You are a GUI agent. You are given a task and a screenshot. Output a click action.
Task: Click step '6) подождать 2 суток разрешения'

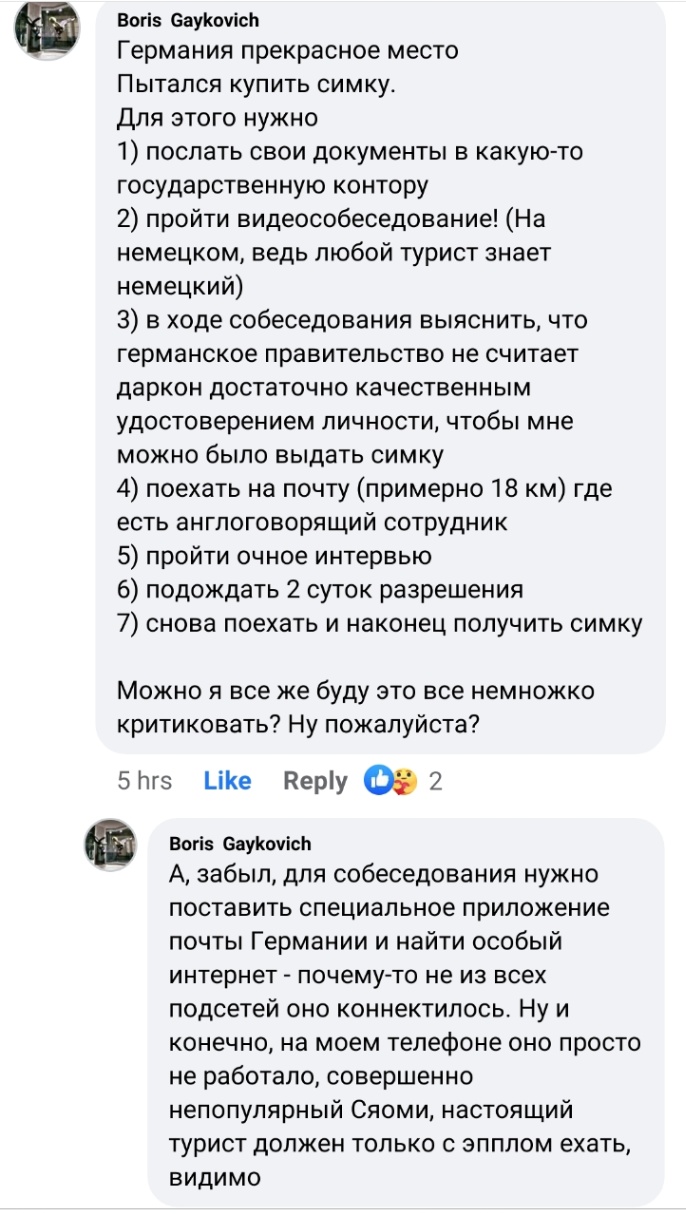point(320,590)
